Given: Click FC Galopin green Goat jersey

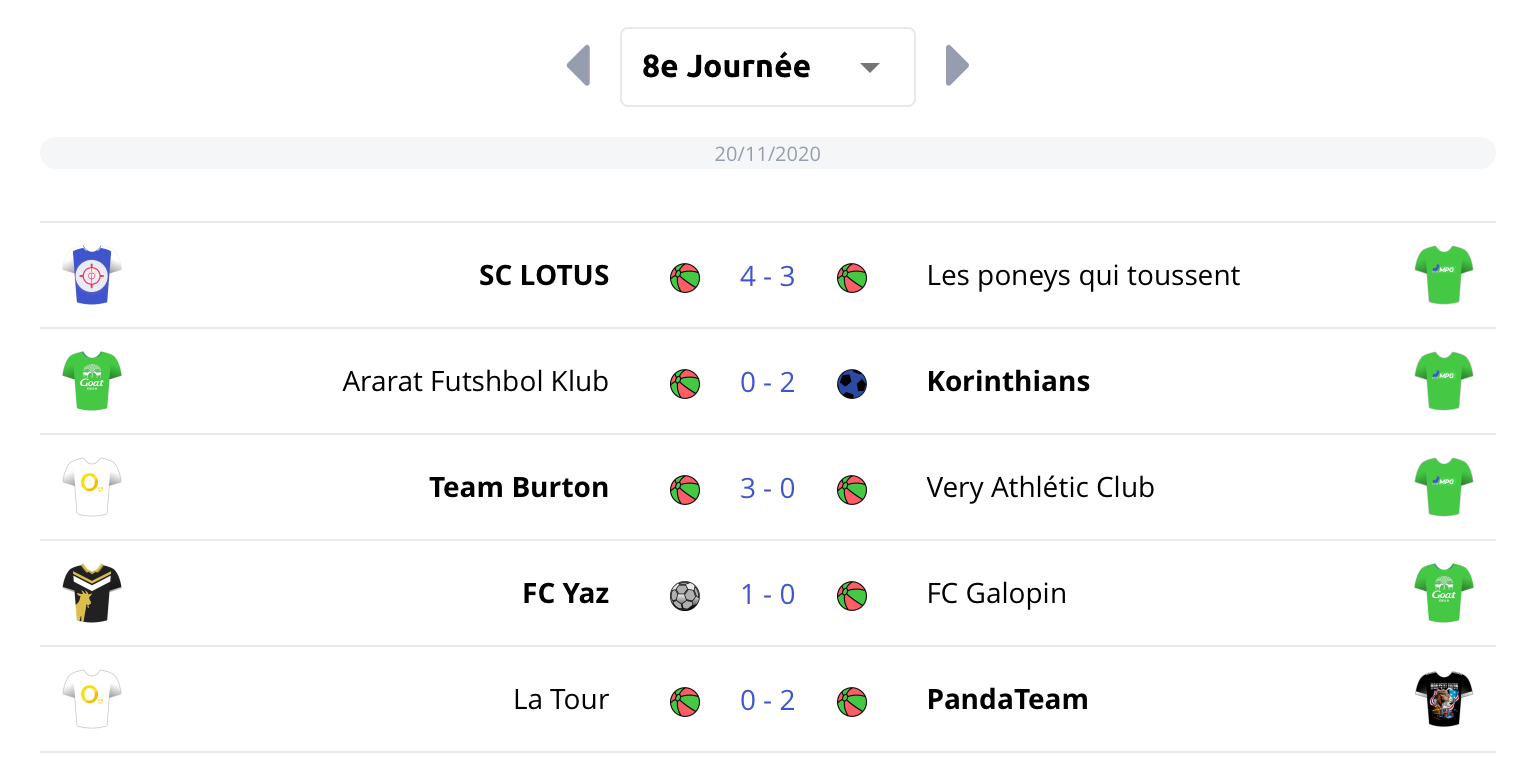Looking at the screenshot, I should (x=1443, y=593).
